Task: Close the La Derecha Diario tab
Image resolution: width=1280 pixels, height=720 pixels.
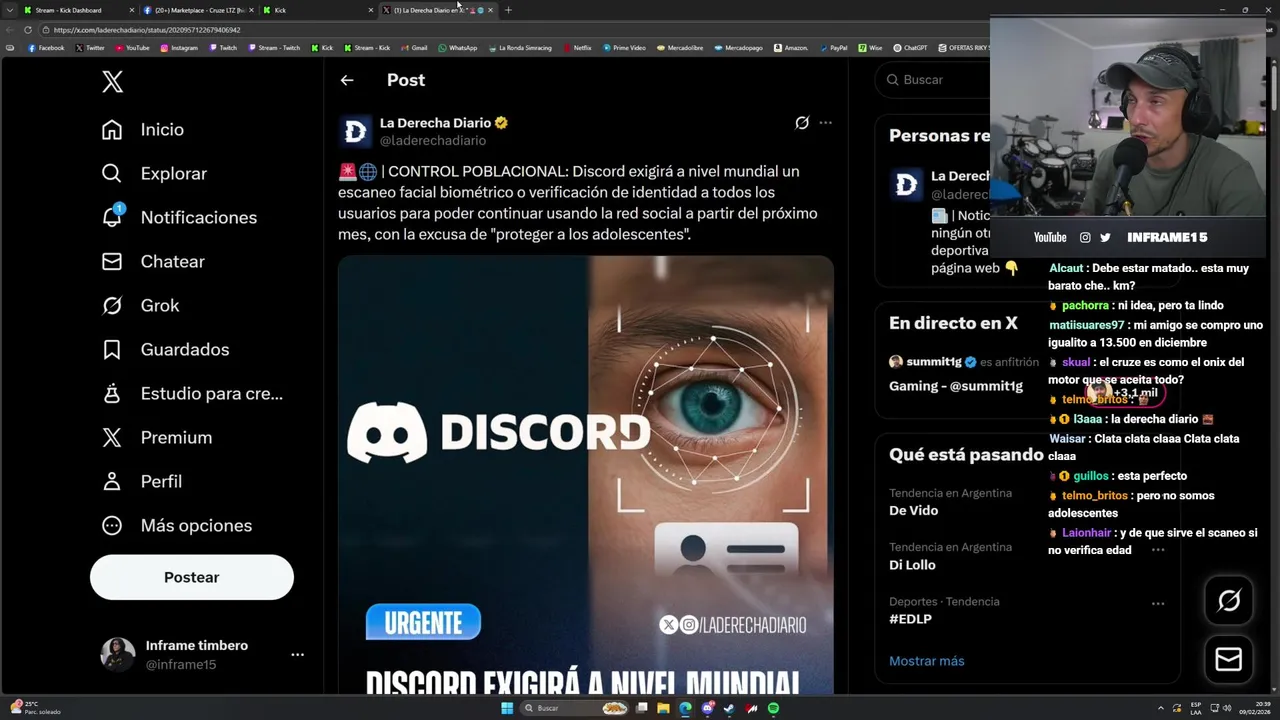Action: (x=490, y=10)
